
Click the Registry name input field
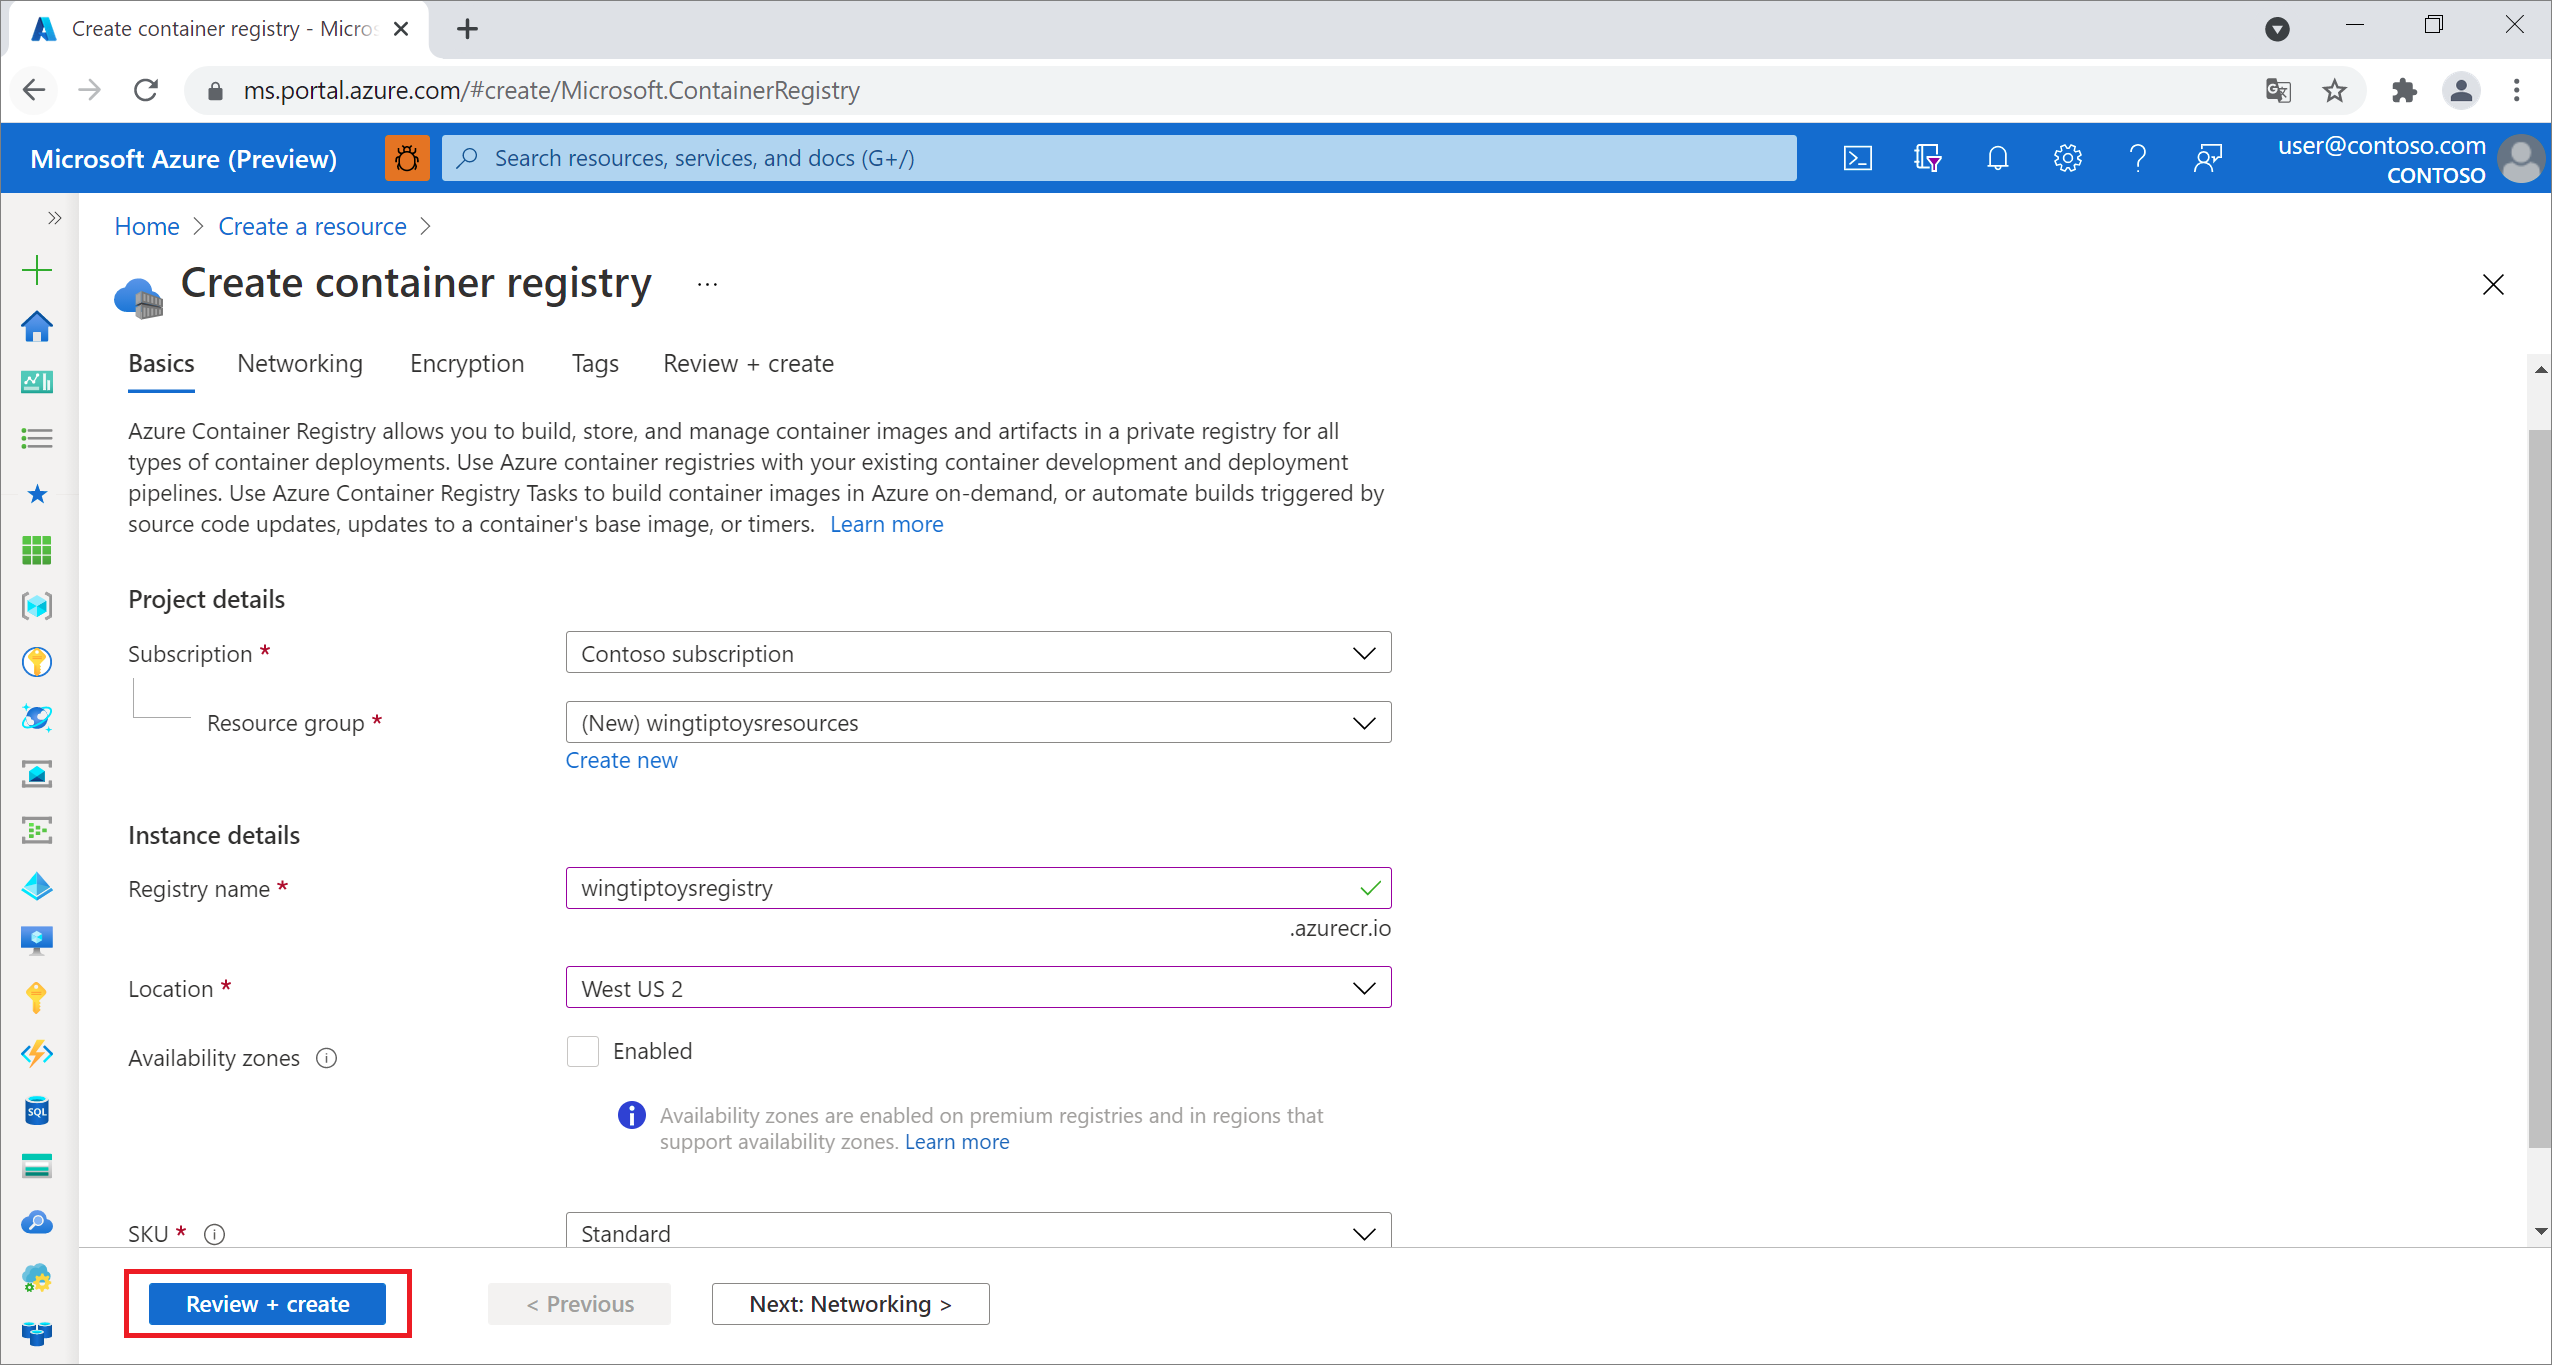click(x=977, y=888)
